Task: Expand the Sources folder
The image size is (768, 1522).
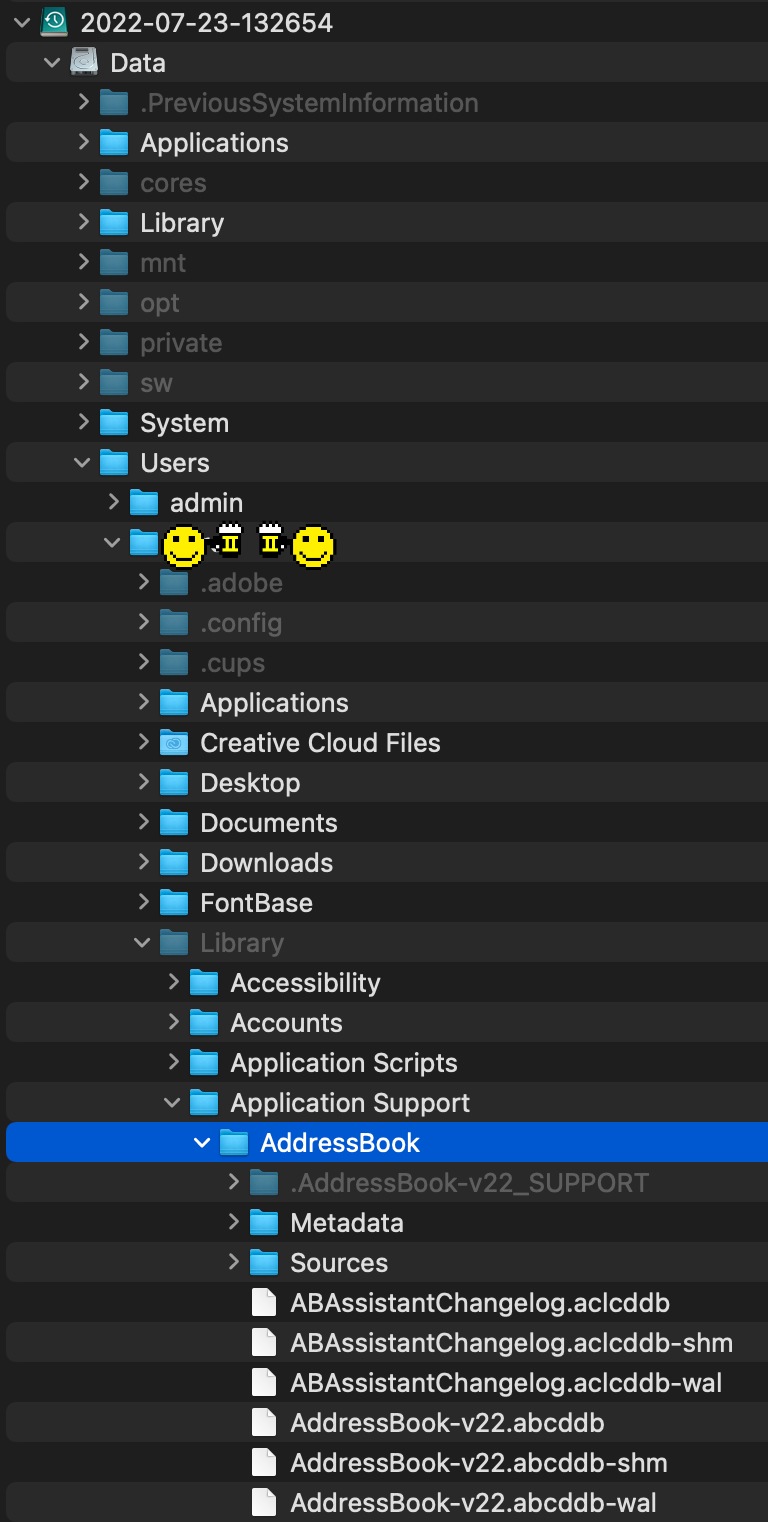Action: tap(233, 1262)
